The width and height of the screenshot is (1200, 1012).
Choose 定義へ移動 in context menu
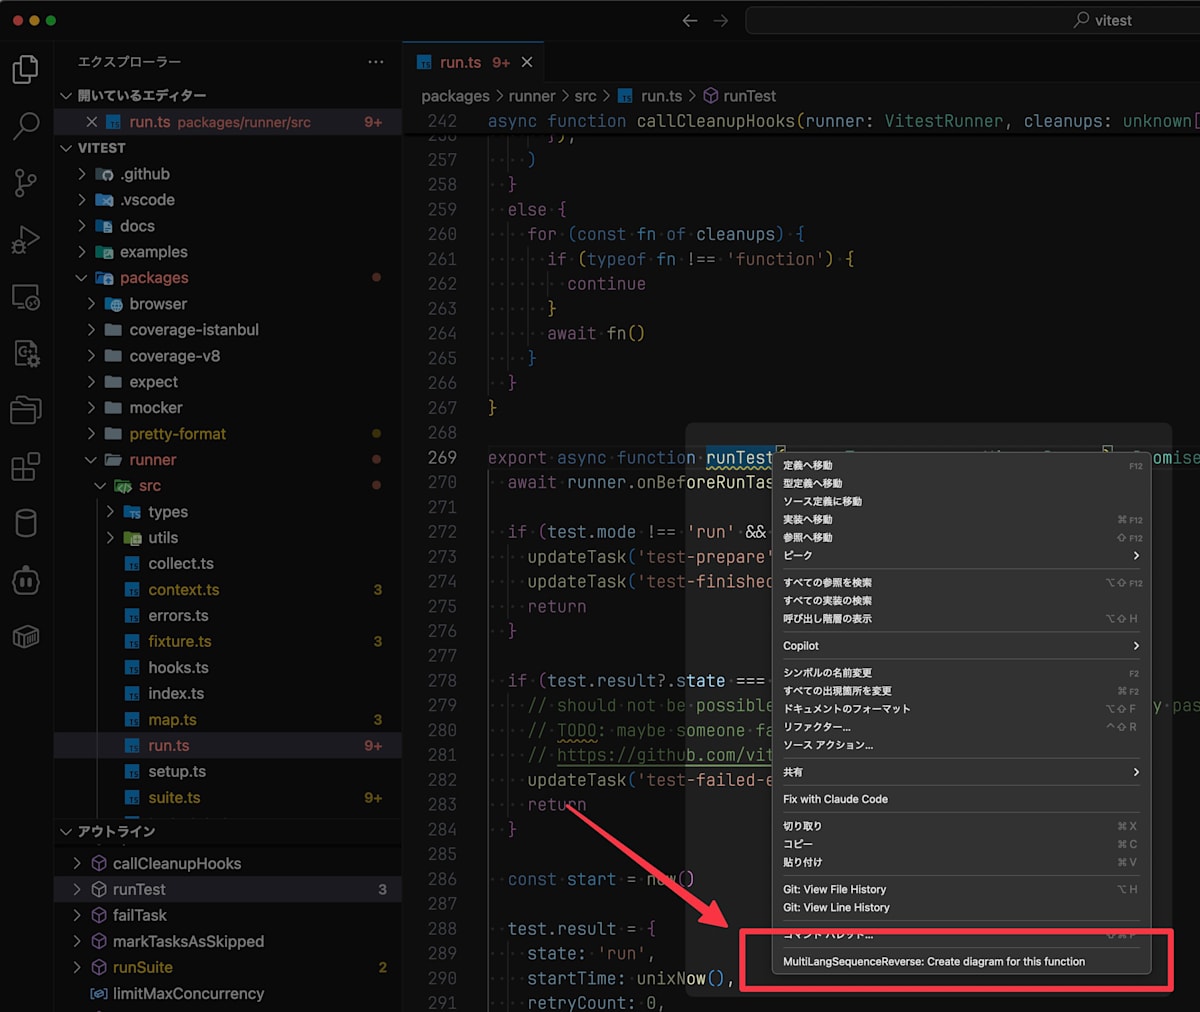[x=963, y=465]
